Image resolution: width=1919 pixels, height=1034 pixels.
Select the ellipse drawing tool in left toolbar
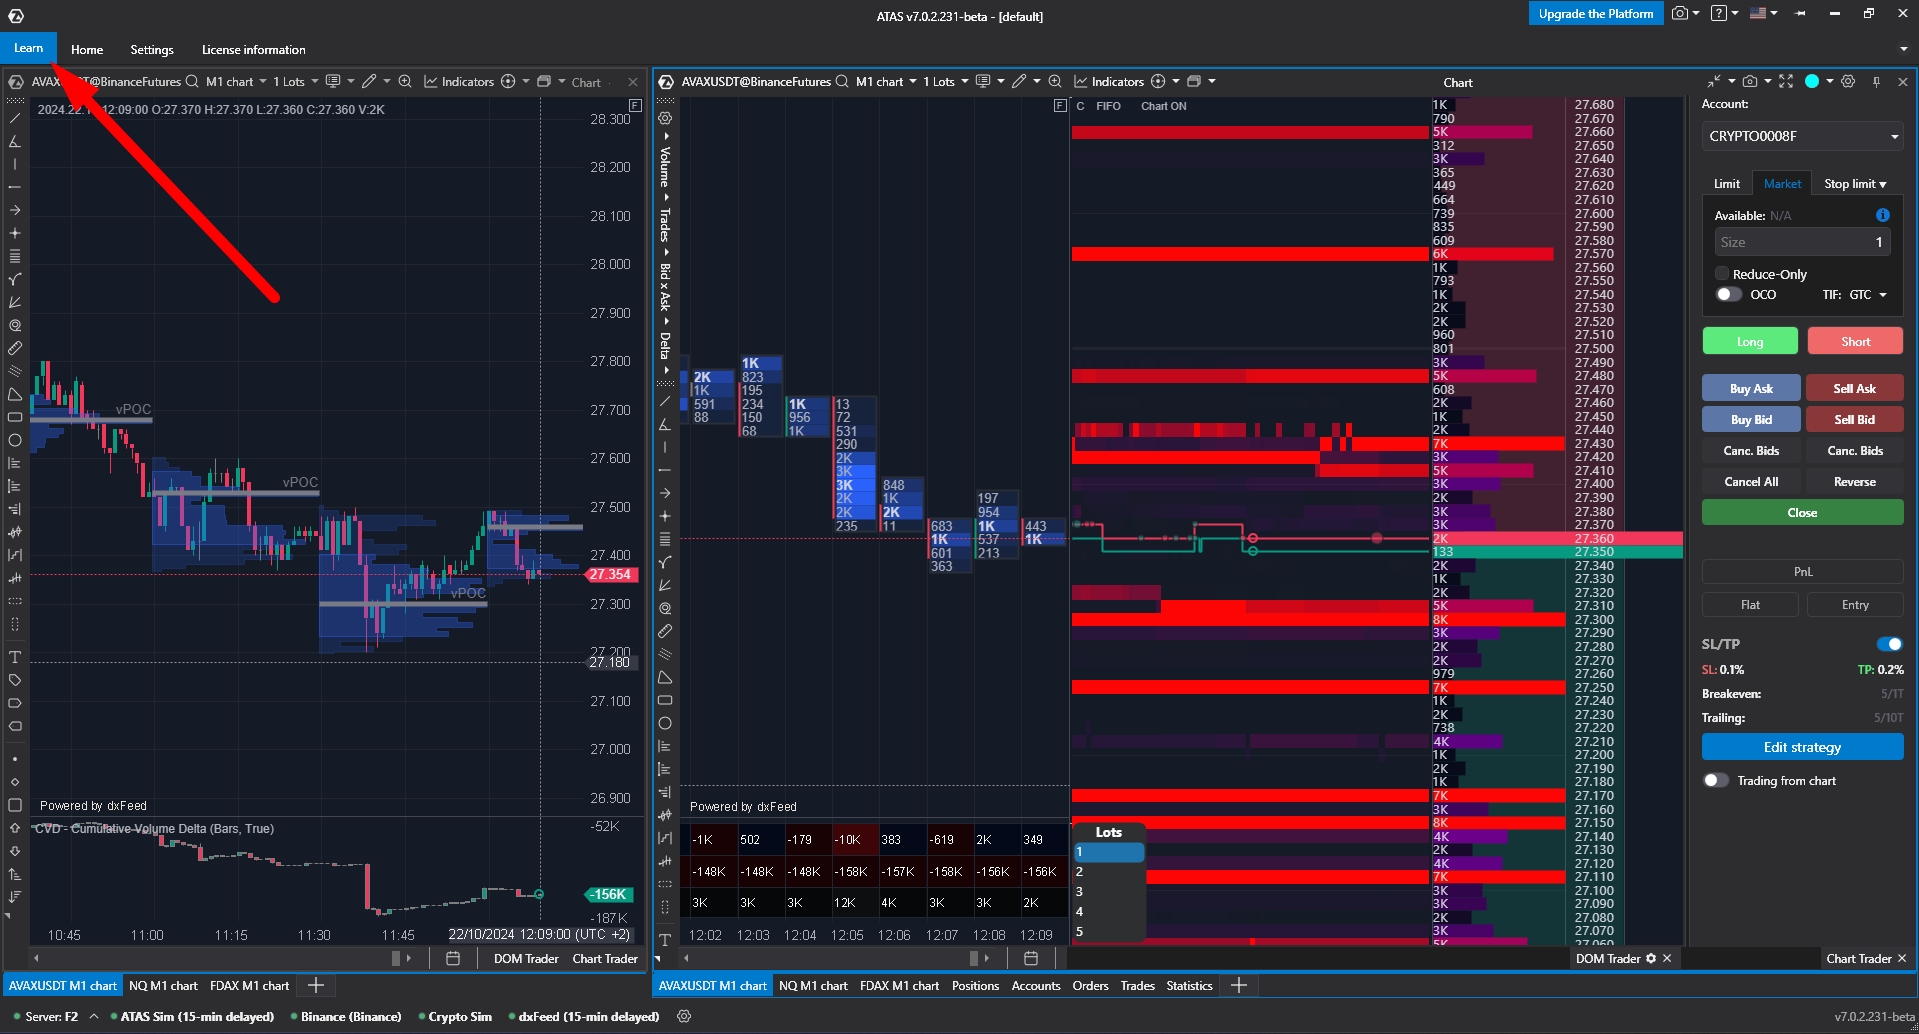point(15,440)
